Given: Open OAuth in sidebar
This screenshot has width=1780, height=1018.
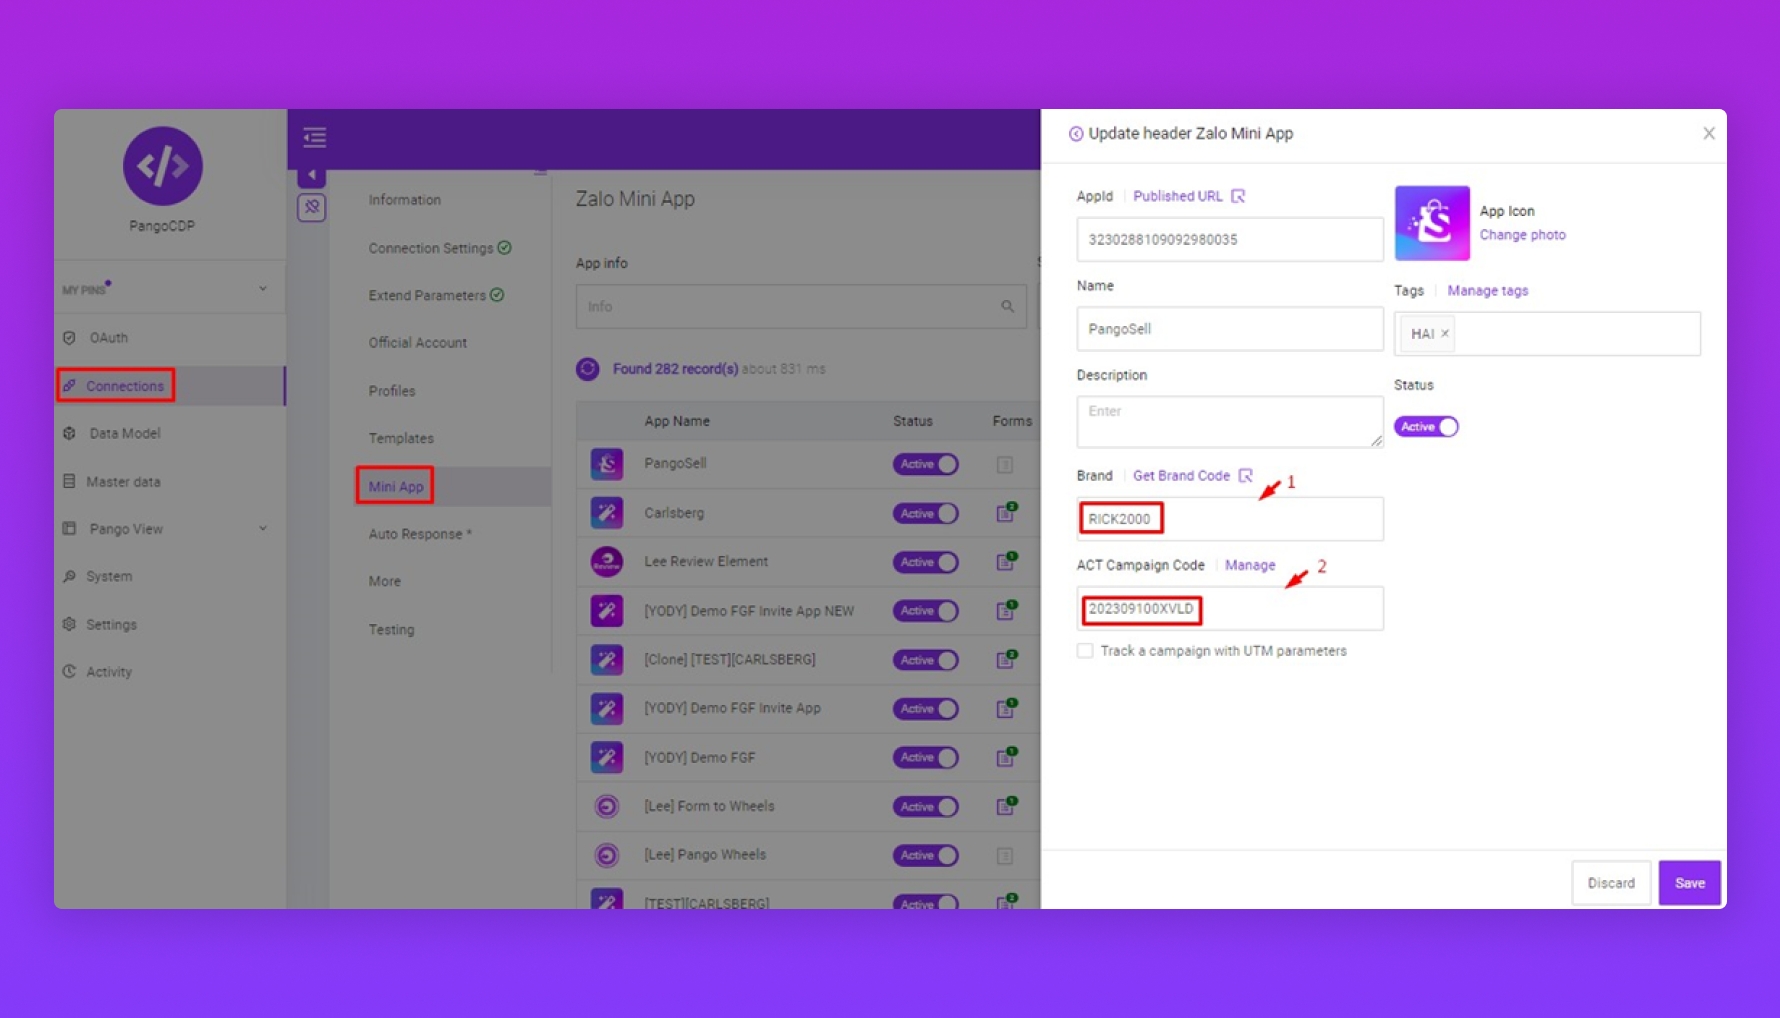Looking at the screenshot, I should tap(108, 338).
